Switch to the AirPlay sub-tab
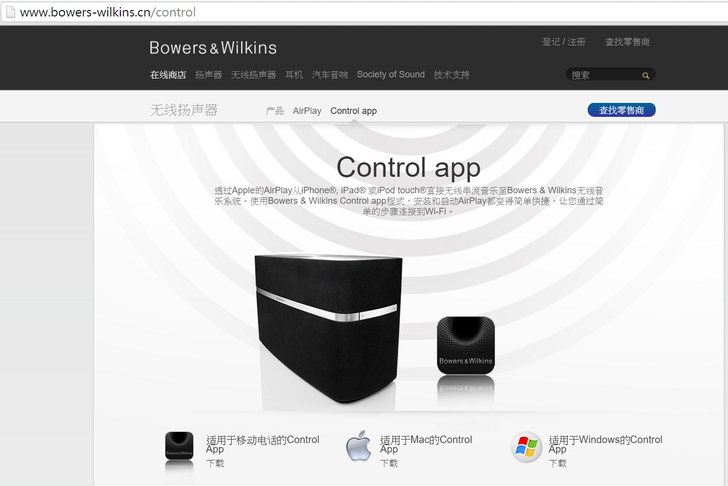Viewport: 728px width, 486px height. [307, 111]
